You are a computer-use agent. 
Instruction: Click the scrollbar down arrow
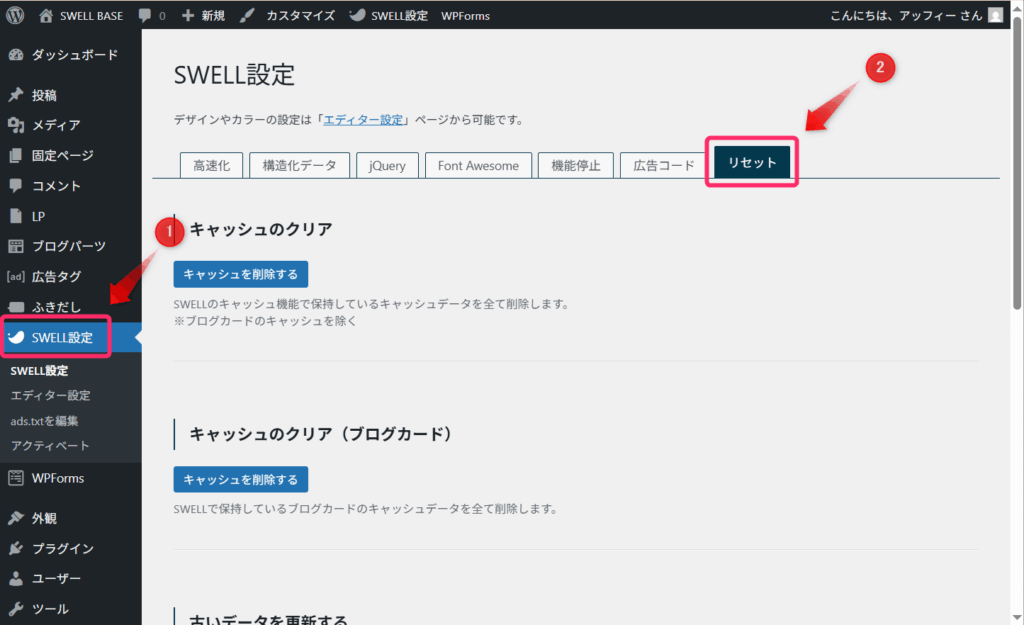pyautogui.click(x=1017, y=618)
